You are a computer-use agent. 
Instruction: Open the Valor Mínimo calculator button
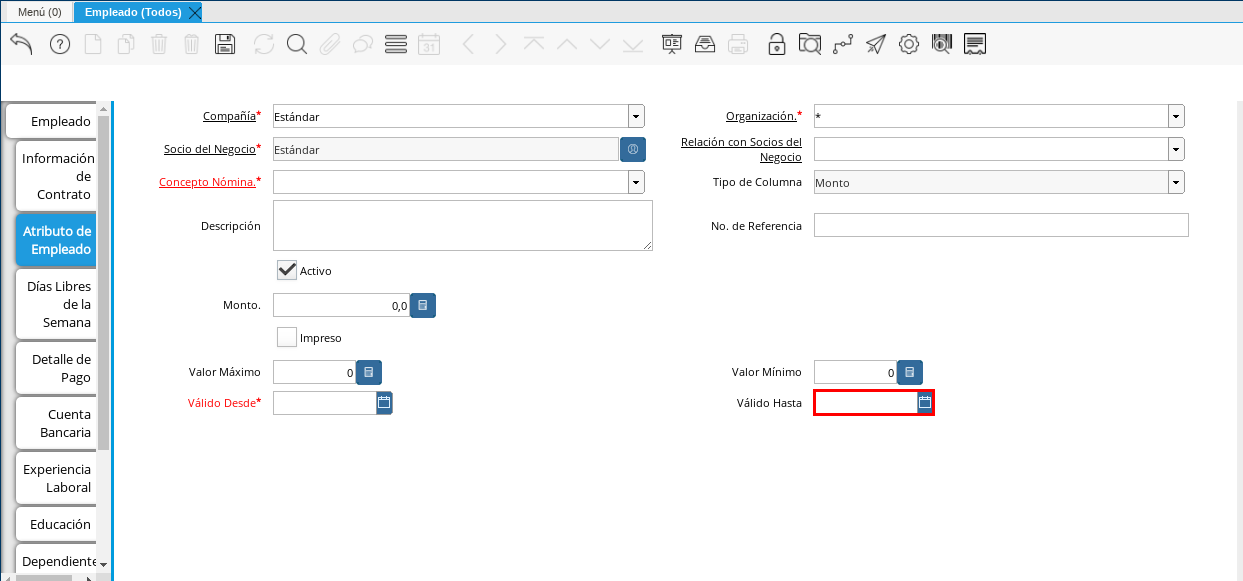[910, 372]
